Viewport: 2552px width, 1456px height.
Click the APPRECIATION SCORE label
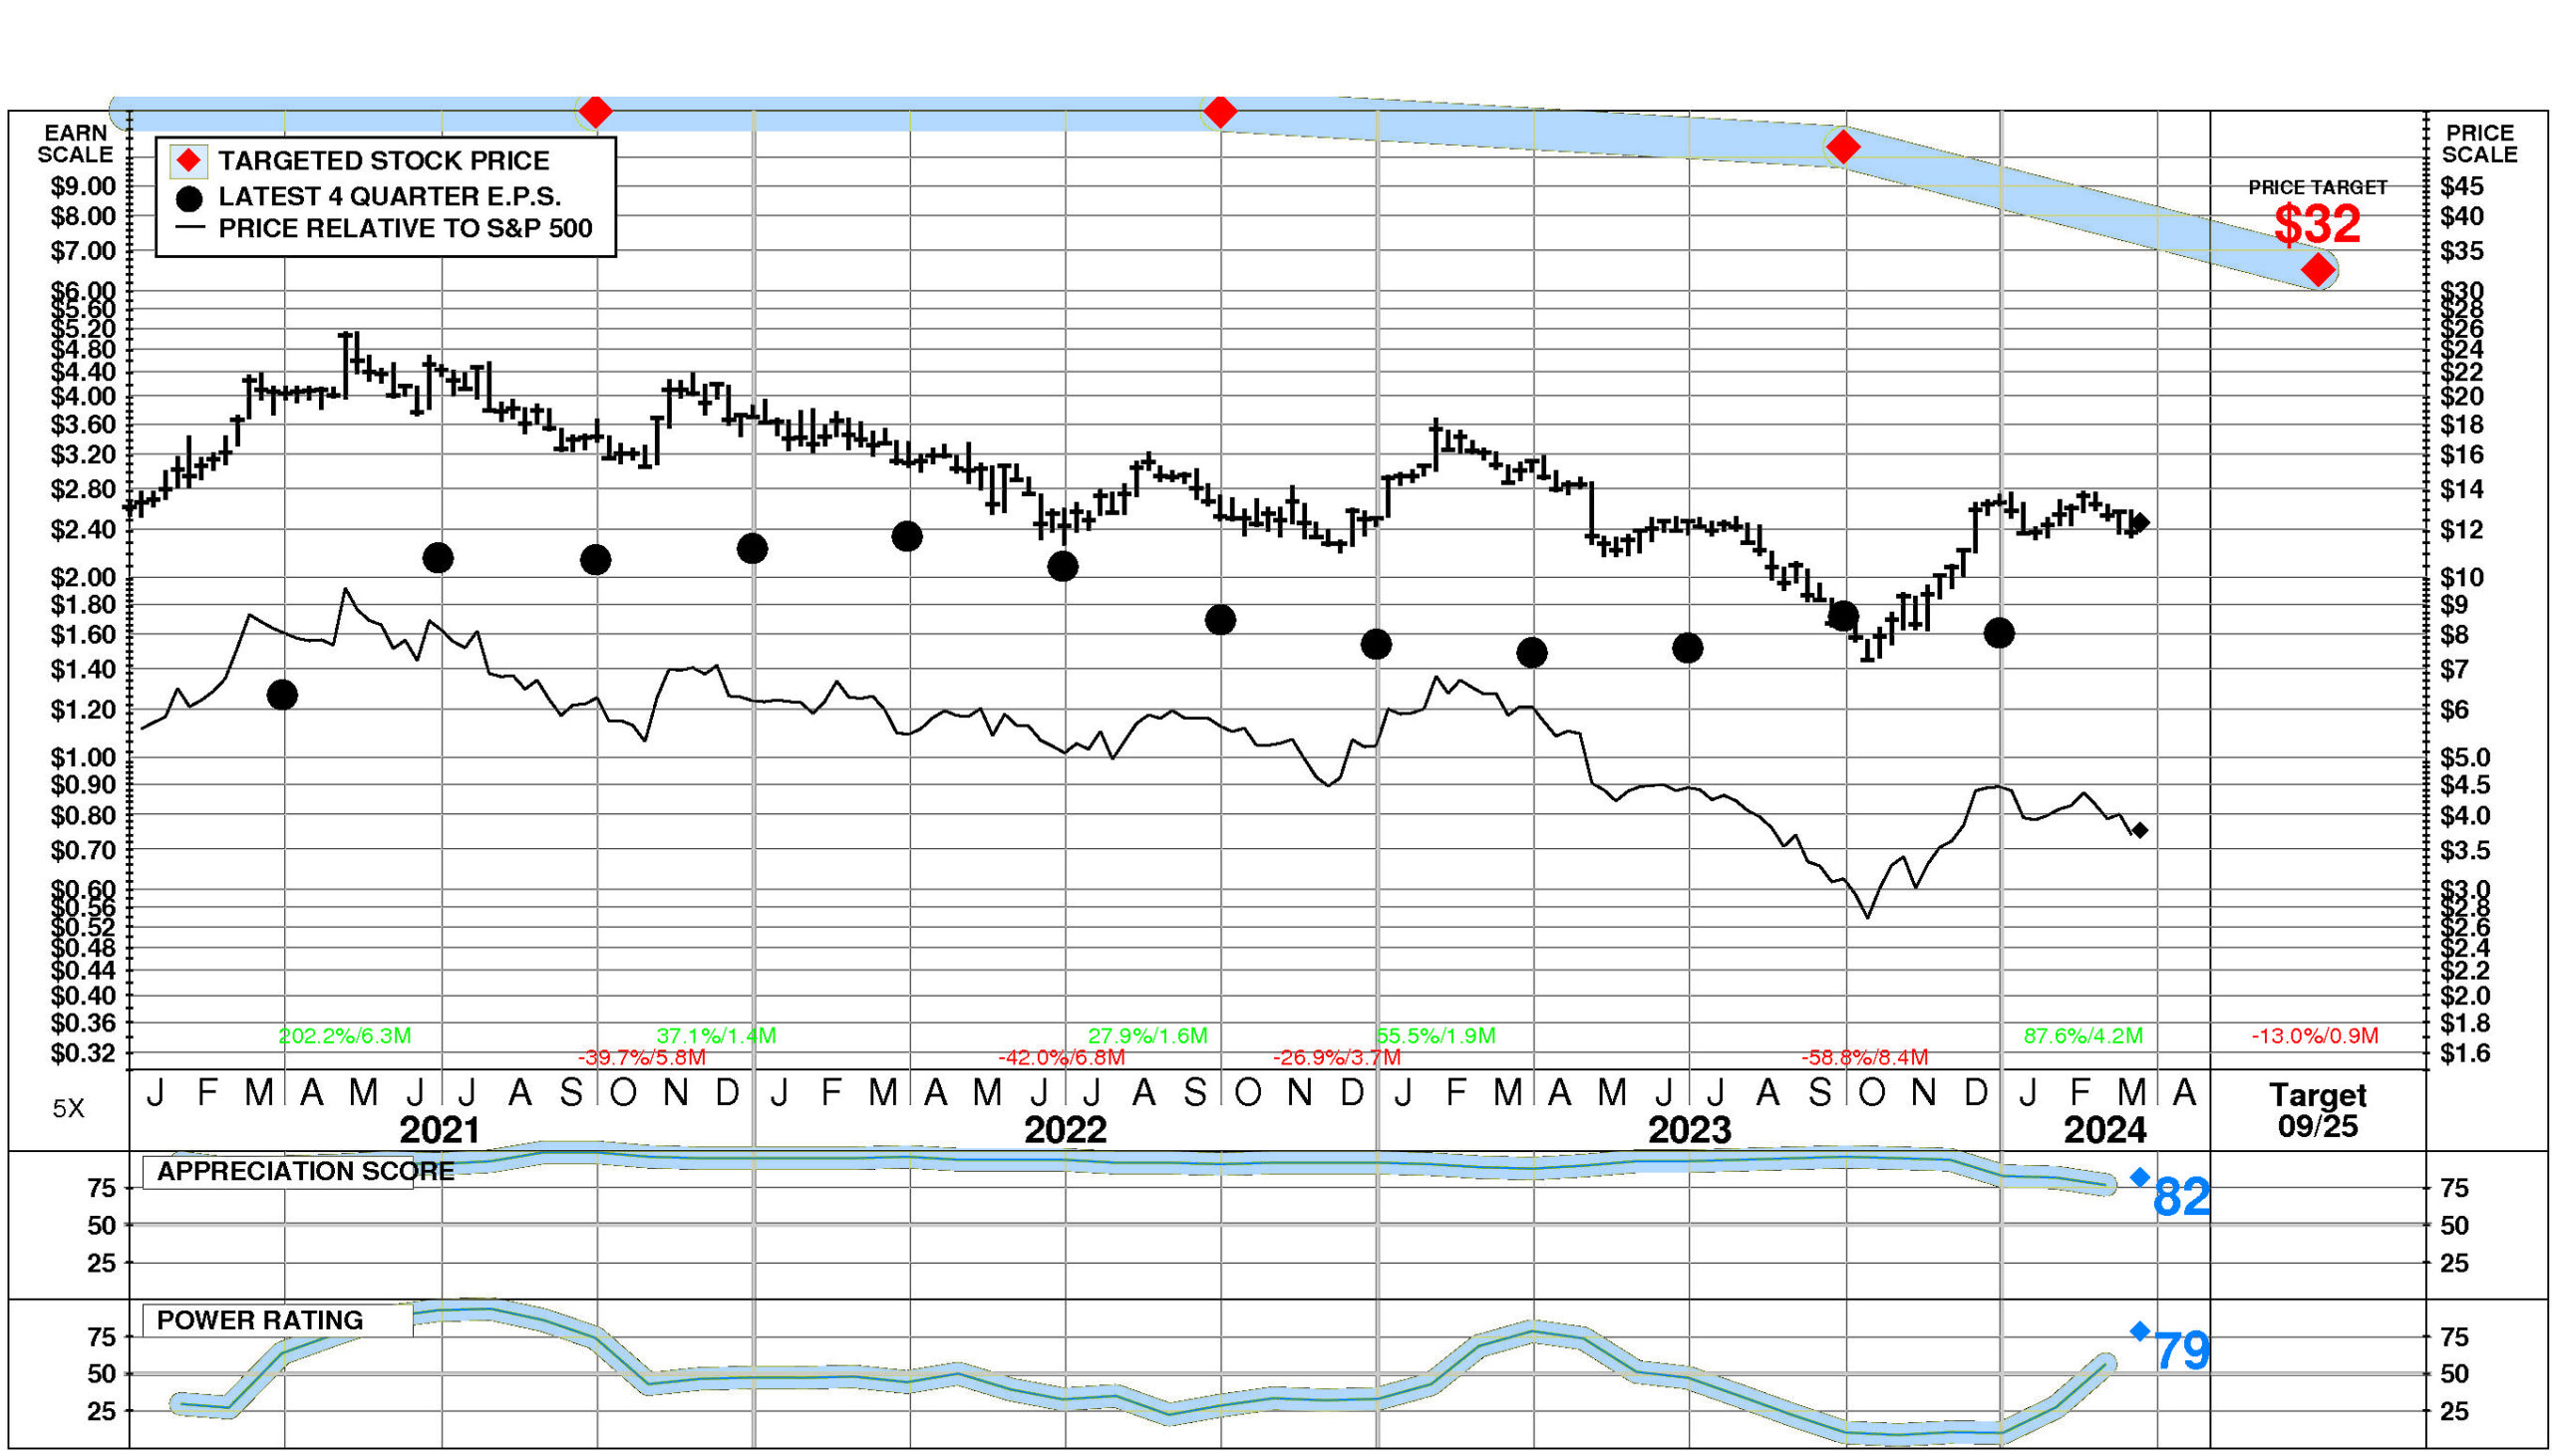305,1171
